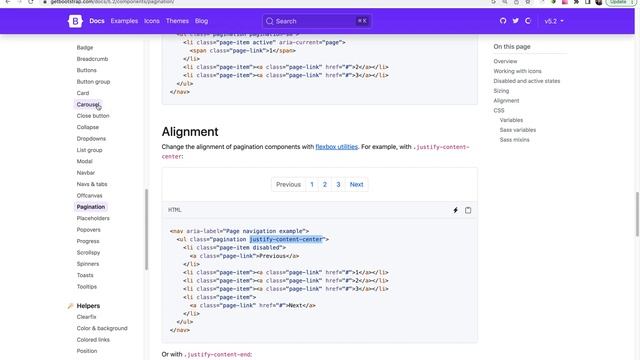Jump to Sass variables section
Image resolution: width=640 pixels, height=360 pixels.
518,130
